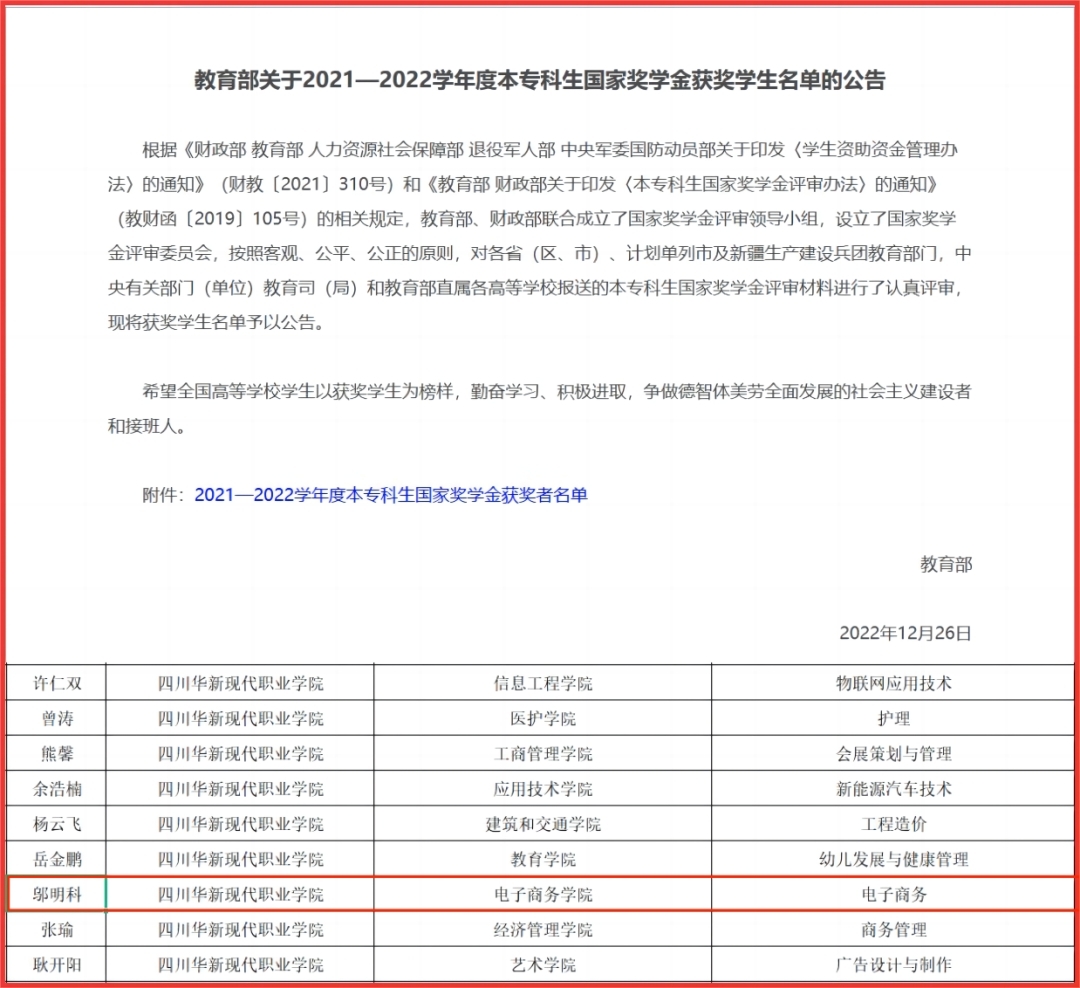Screen dimensions: 1080x988
Task: Click the 新能源汽车技术 major cell
Action: pyautogui.click(x=893, y=789)
